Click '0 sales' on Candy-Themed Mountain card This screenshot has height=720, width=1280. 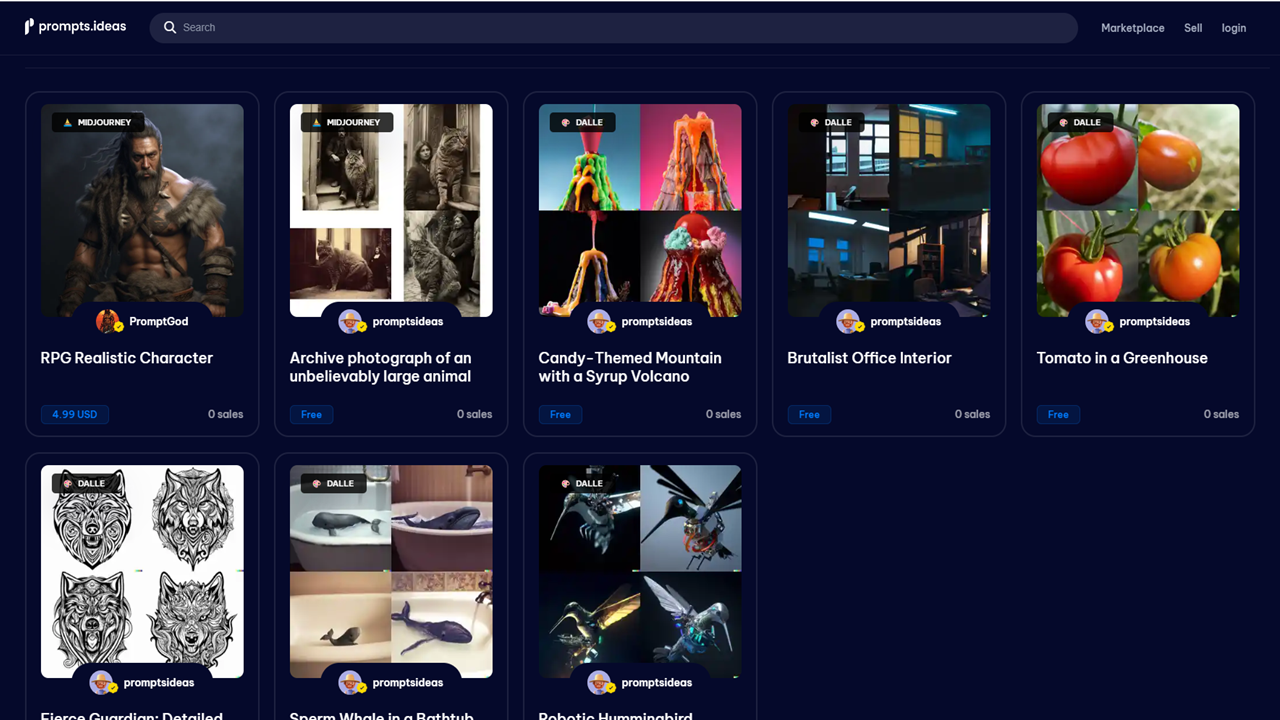pyautogui.click(x=724, y=414)
